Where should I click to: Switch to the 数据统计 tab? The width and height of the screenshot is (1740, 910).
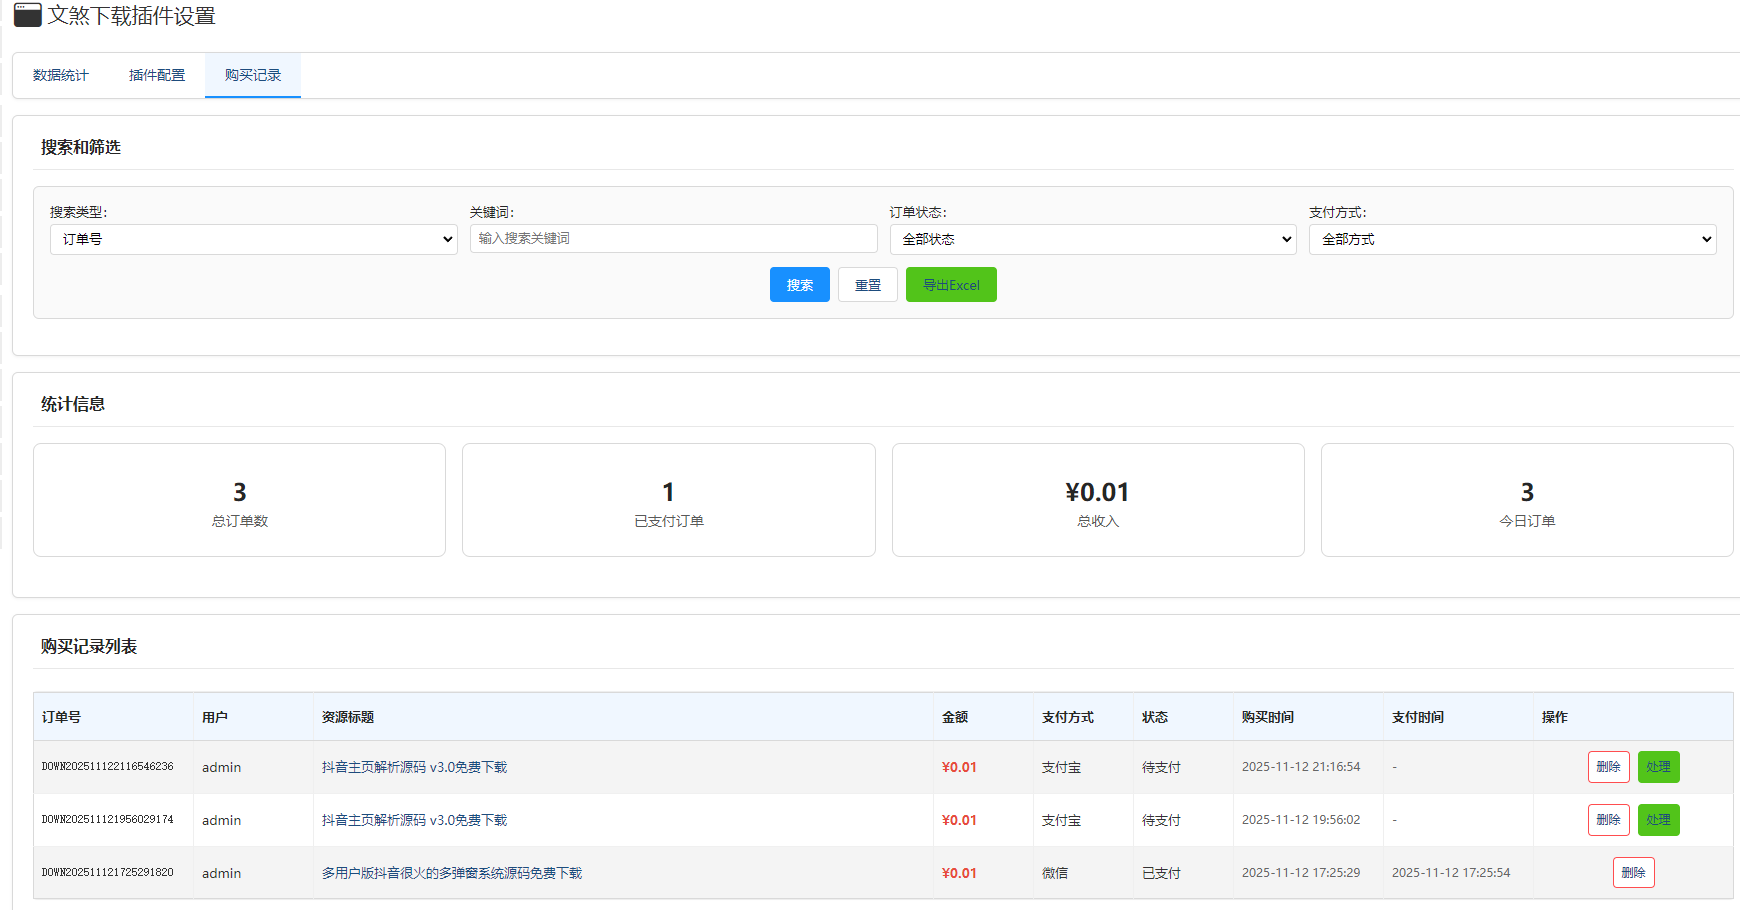coord(61,75)
